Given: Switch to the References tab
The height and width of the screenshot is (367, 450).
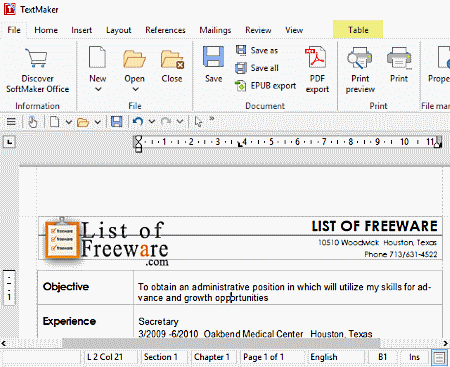Looking at the screenshot, I should click(165, 30).
